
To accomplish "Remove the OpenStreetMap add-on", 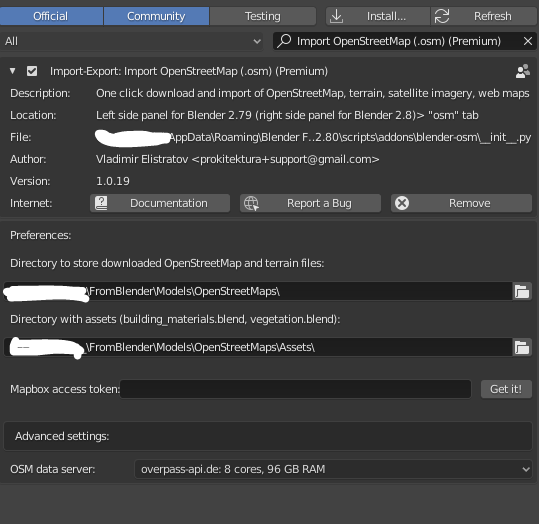I will click(x=461, y=203).
